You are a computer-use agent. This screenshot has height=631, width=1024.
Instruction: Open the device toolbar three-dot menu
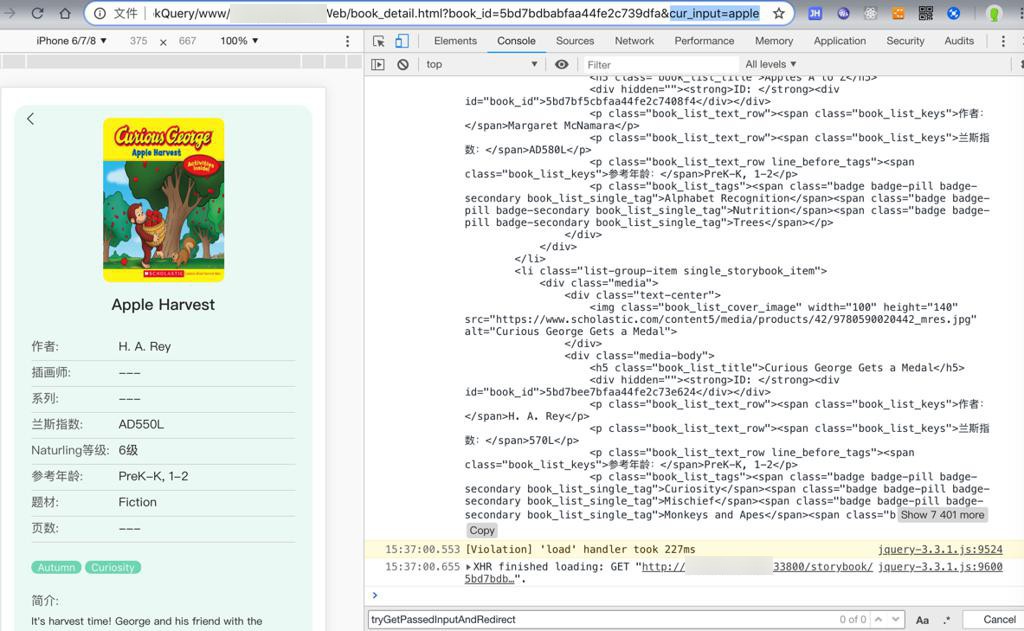(x=347, y=41)
